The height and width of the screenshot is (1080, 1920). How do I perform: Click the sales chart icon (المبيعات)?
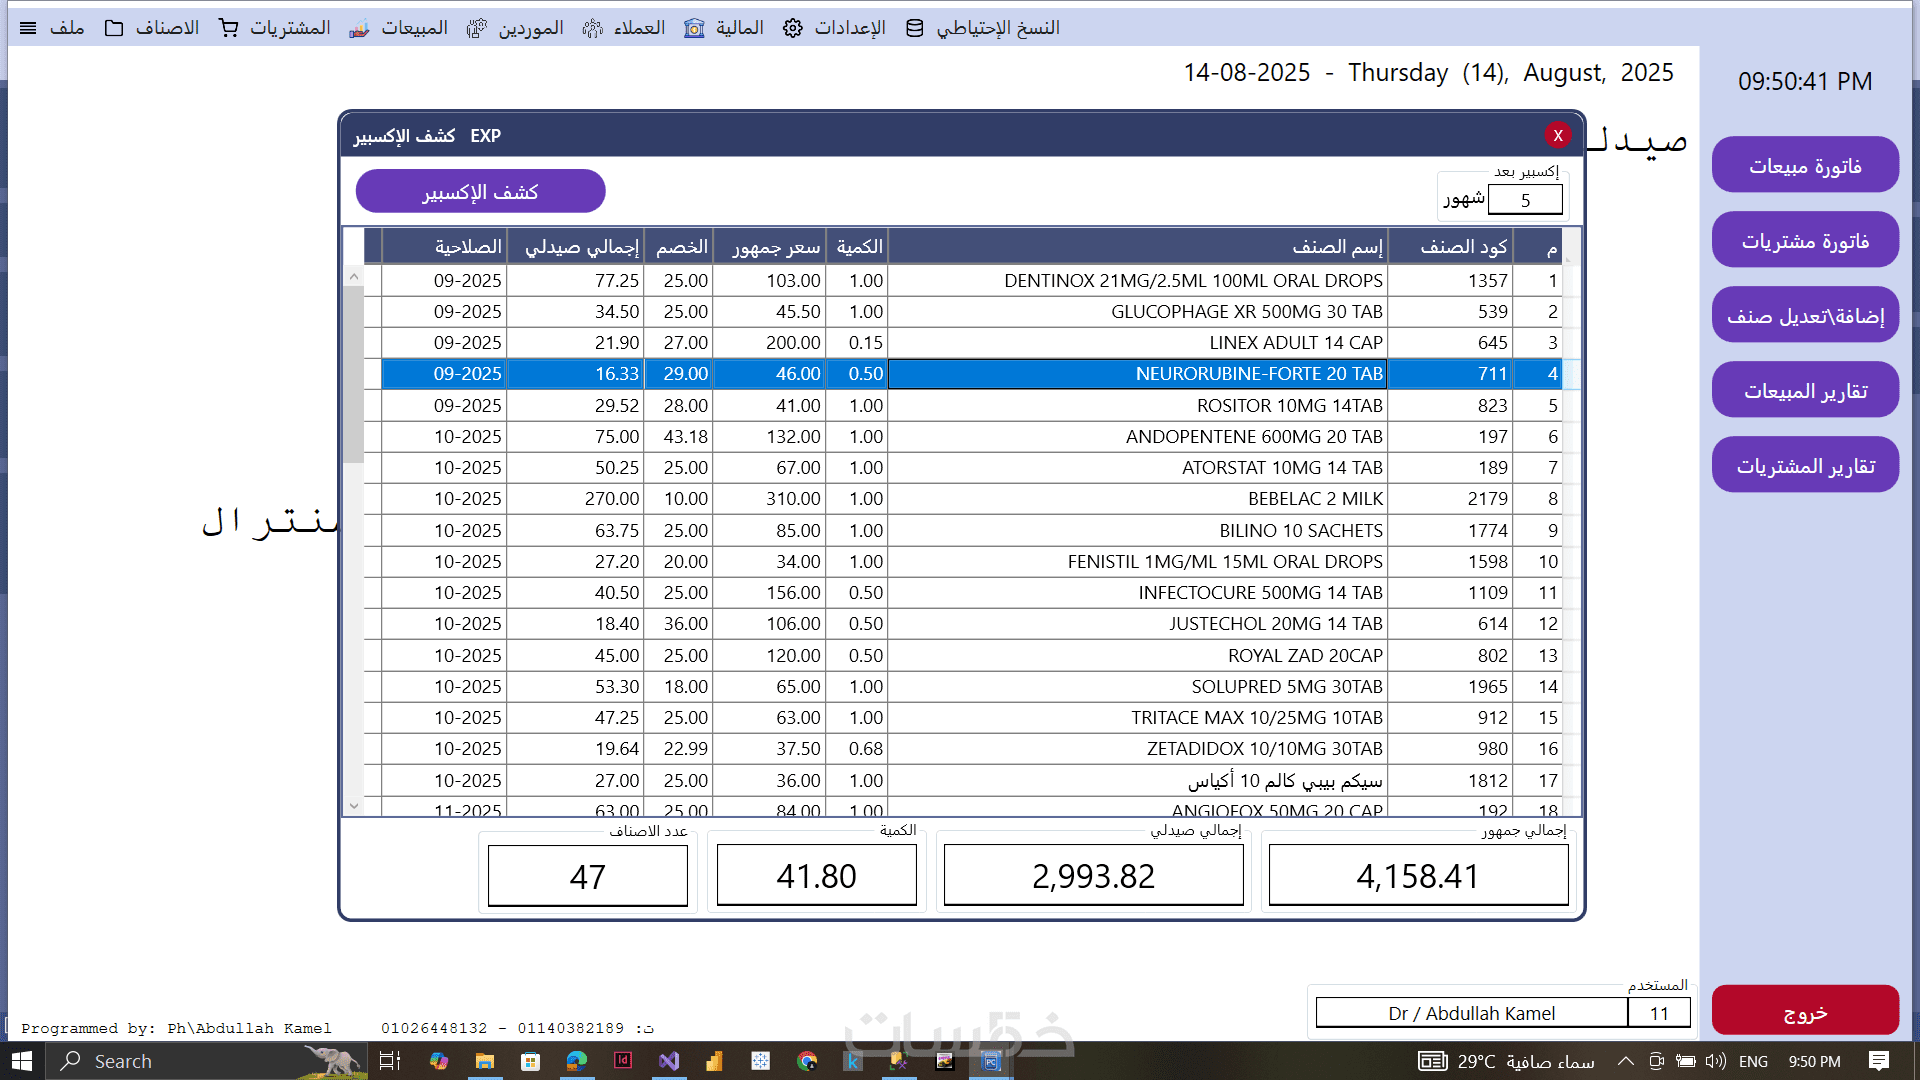point(359,28)
